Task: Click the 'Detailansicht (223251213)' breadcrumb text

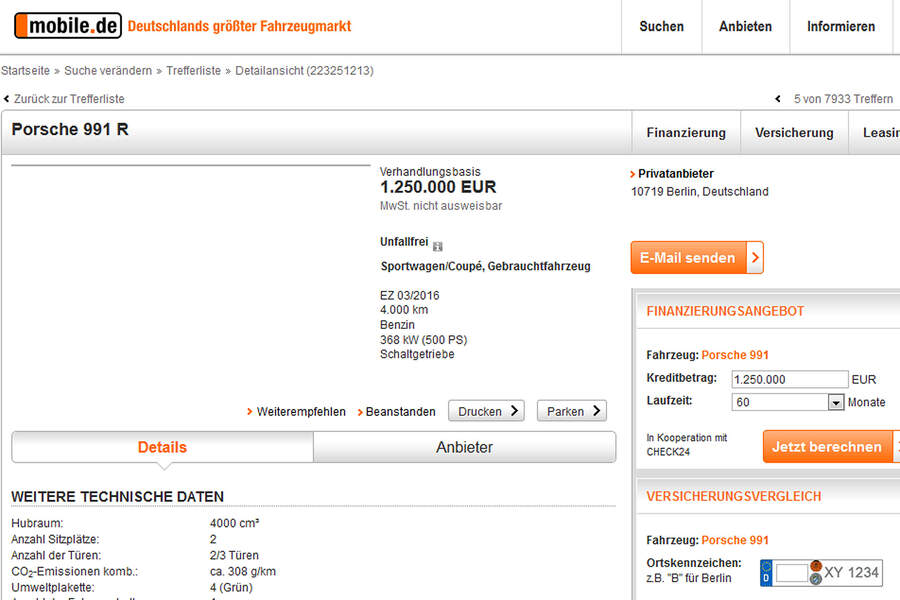Action: point(304,71)
